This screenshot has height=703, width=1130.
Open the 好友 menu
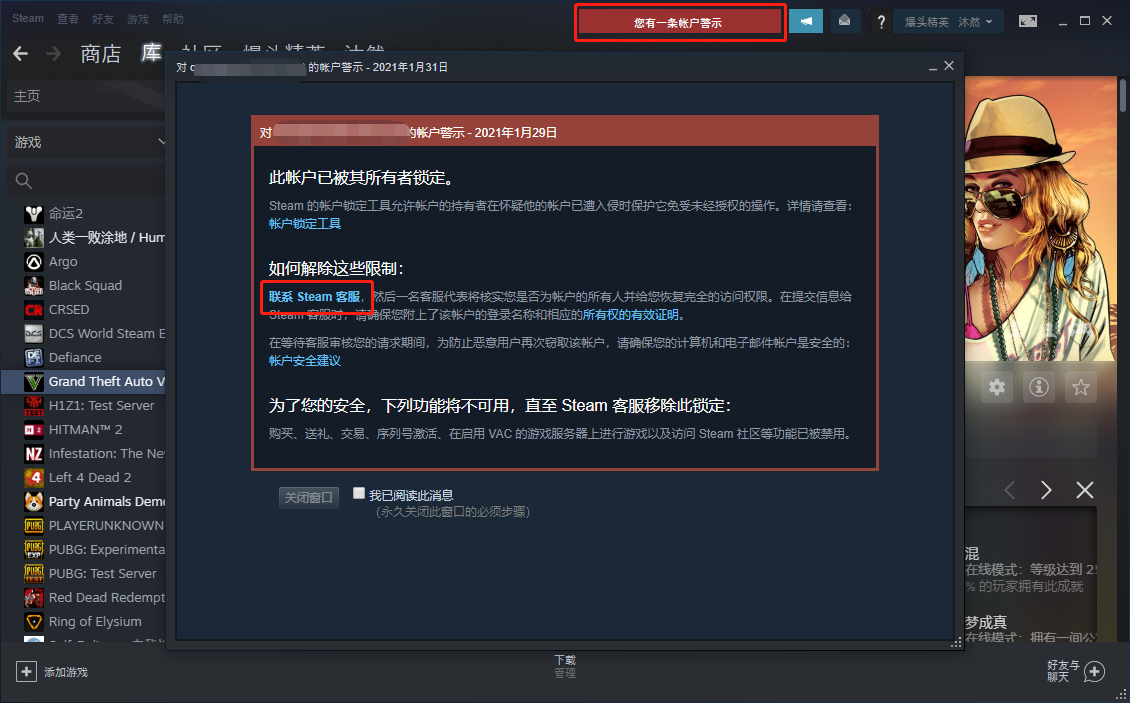(x=102, y=19)
